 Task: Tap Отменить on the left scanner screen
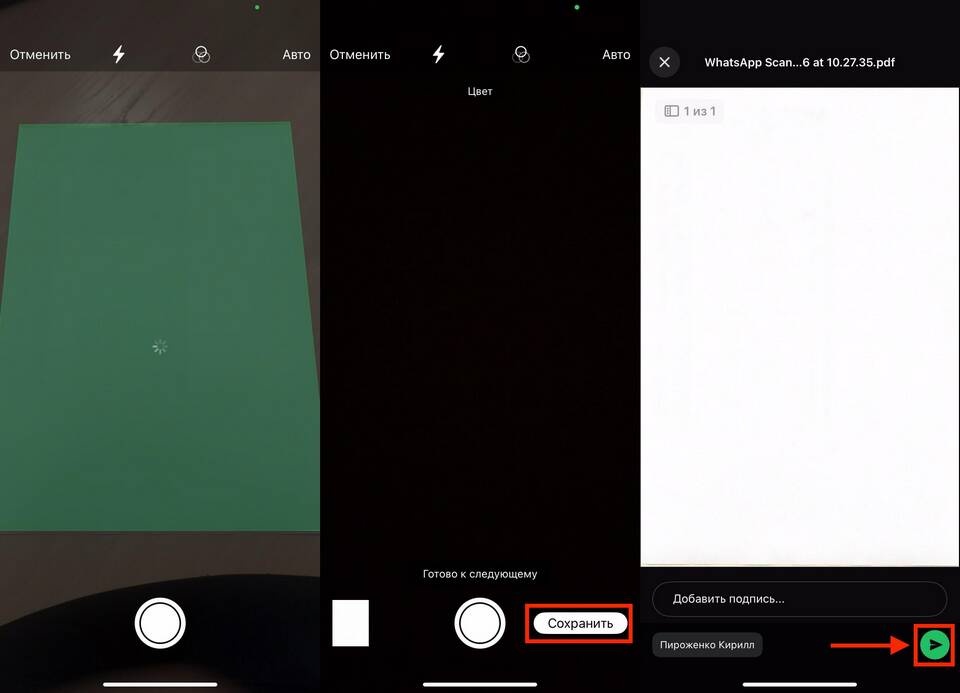(40, 54)
